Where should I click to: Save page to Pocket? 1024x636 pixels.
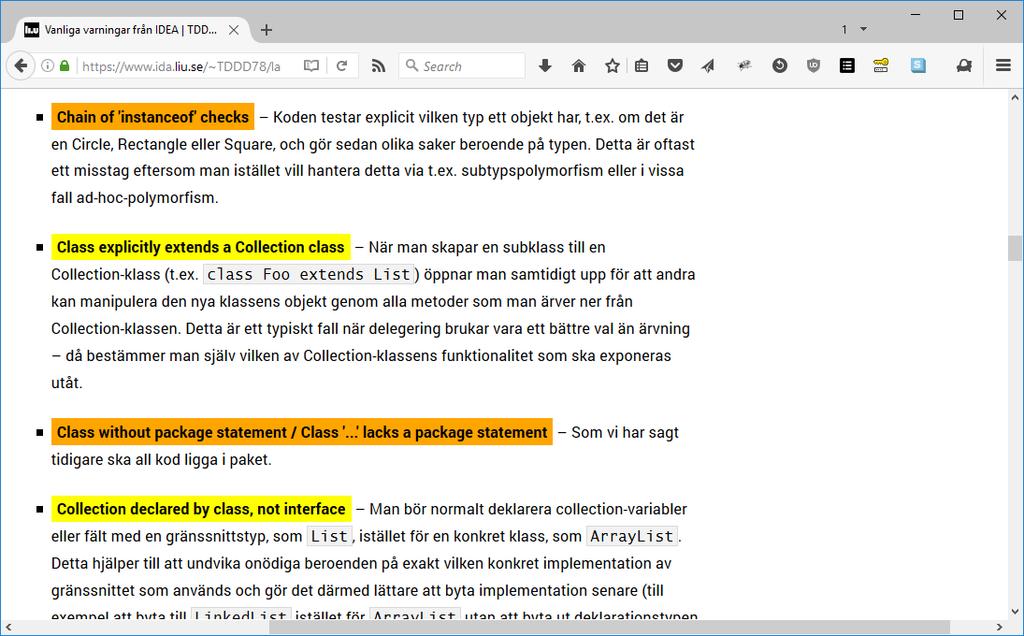[x=675, y=65]
